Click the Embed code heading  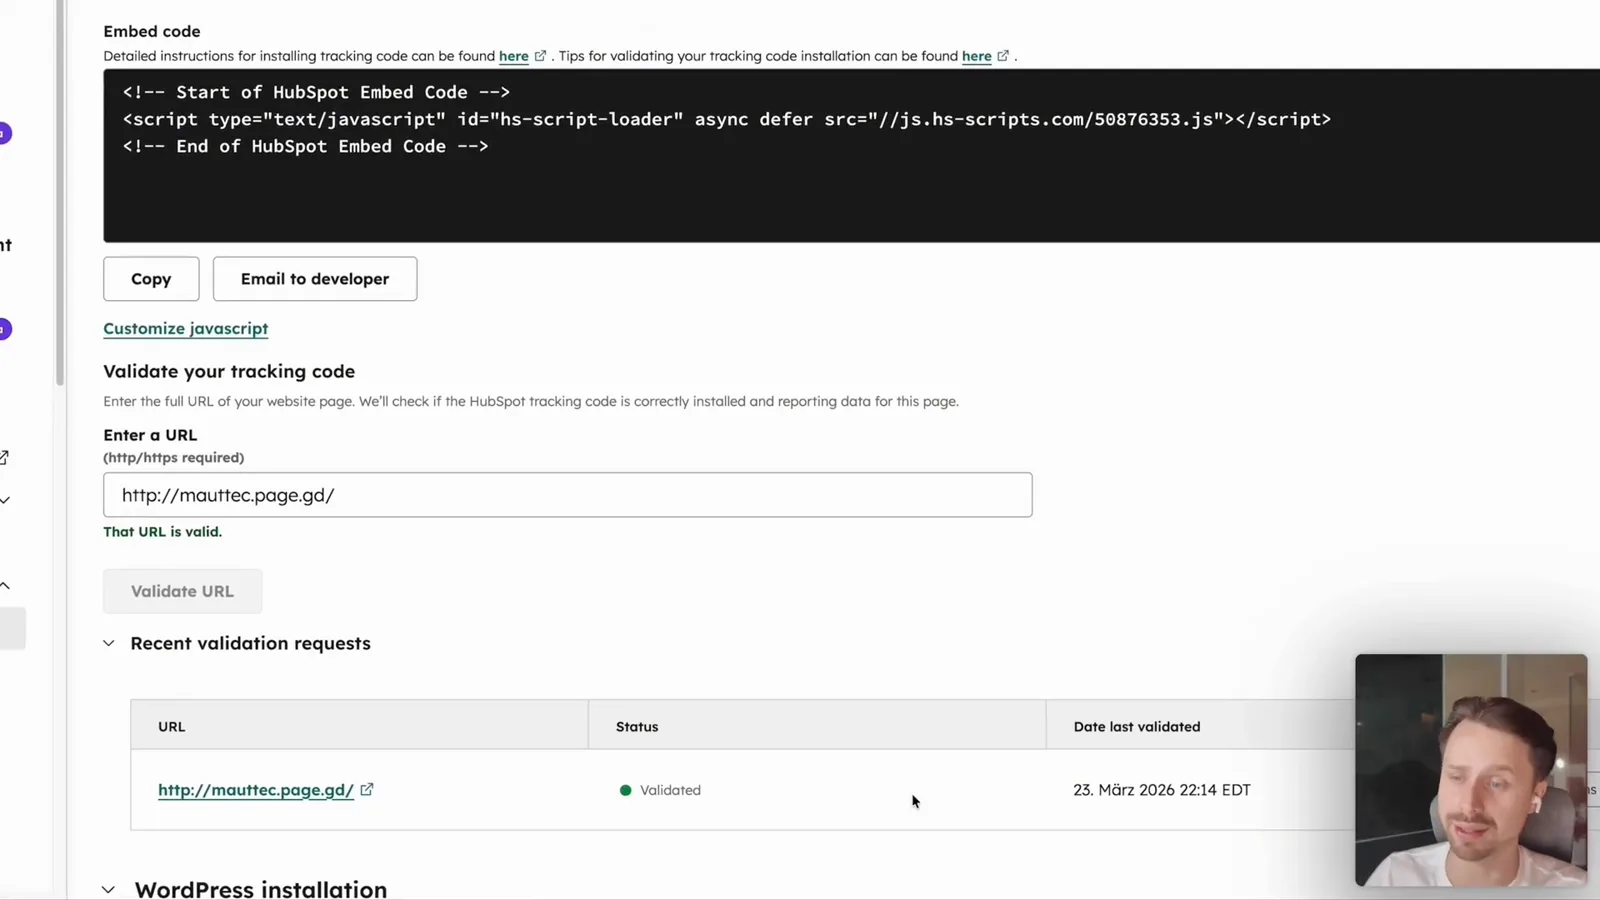click(x=152, y=31)
